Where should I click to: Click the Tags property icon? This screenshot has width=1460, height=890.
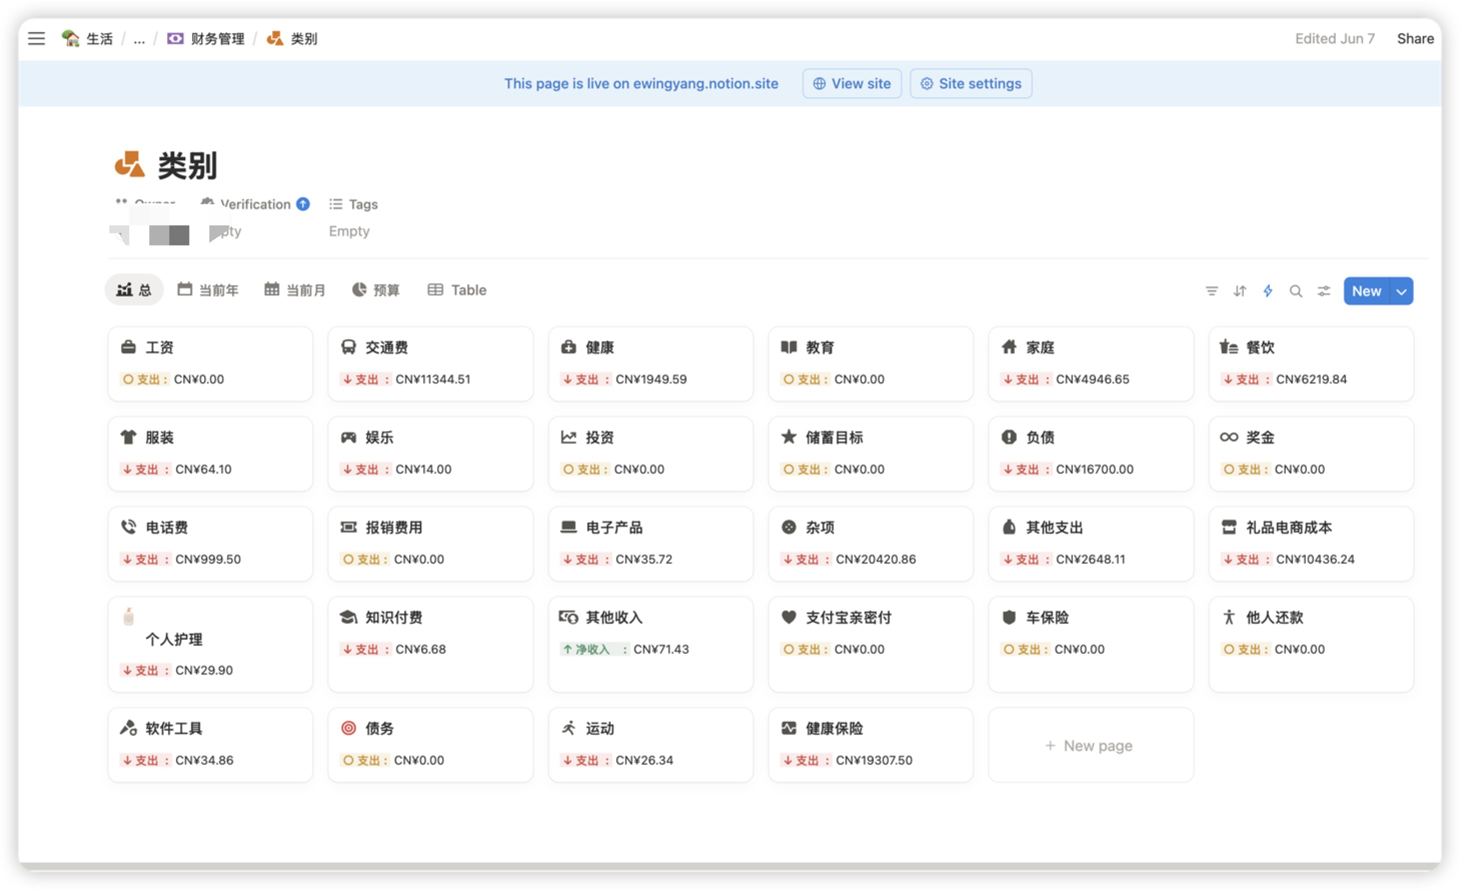point(335,204)
